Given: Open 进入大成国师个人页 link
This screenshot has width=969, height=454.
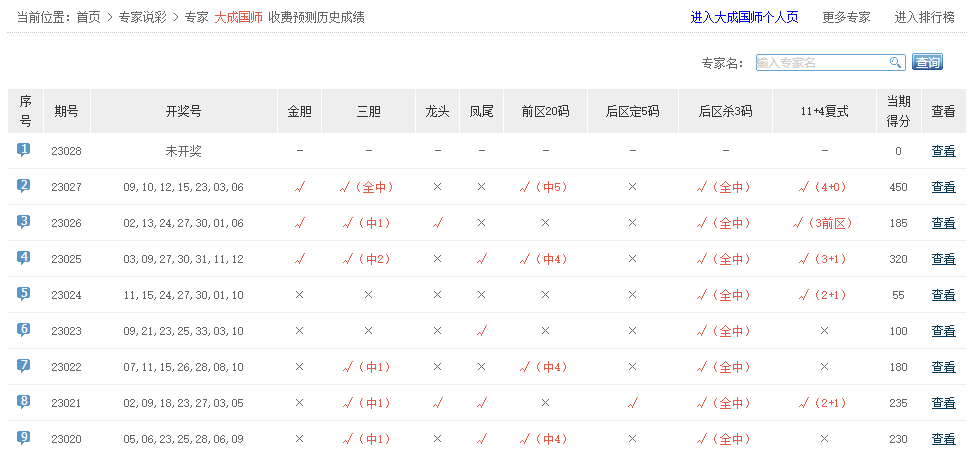Looking at the screenshot, I should tap(744, 17).
